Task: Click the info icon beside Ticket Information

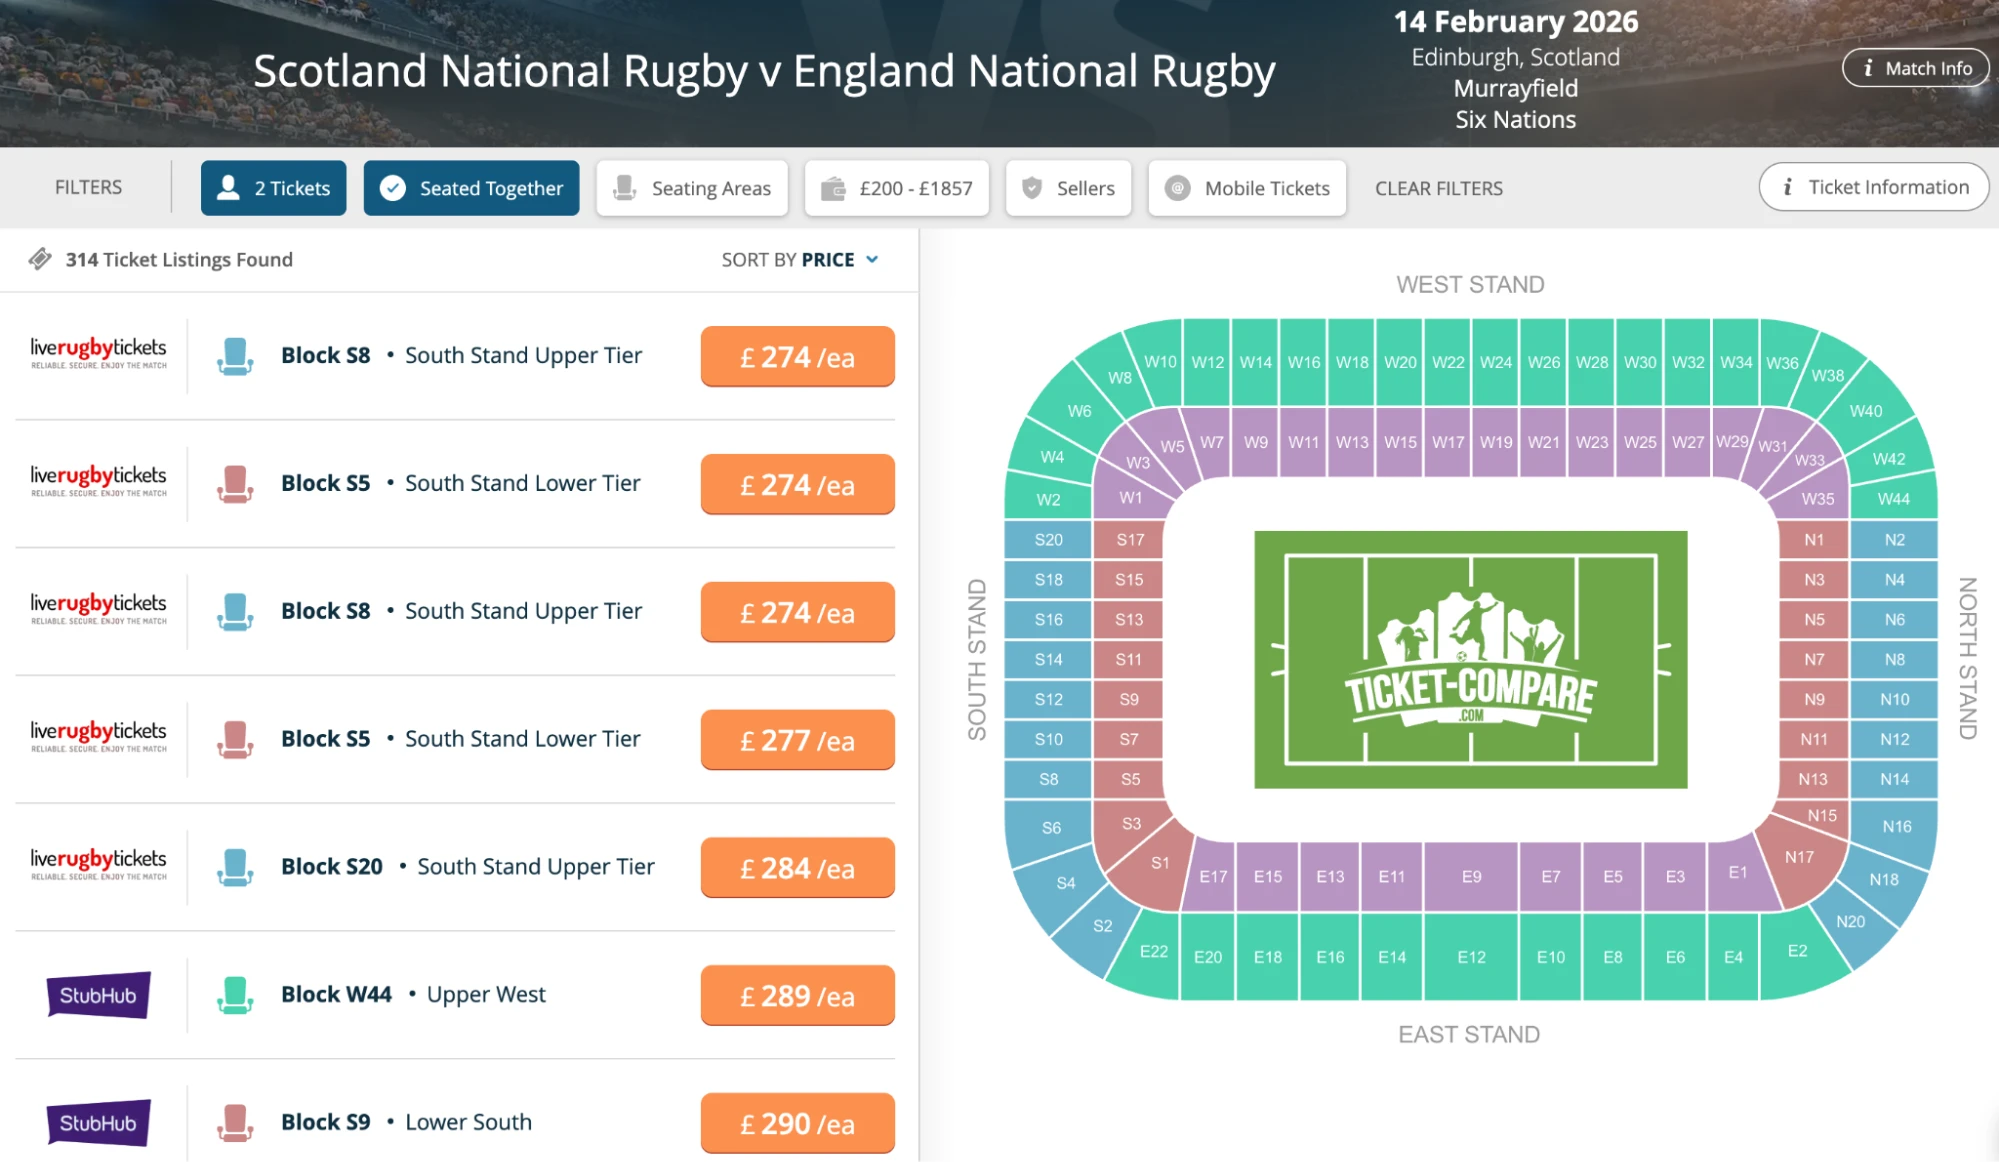Action: 1789,187
